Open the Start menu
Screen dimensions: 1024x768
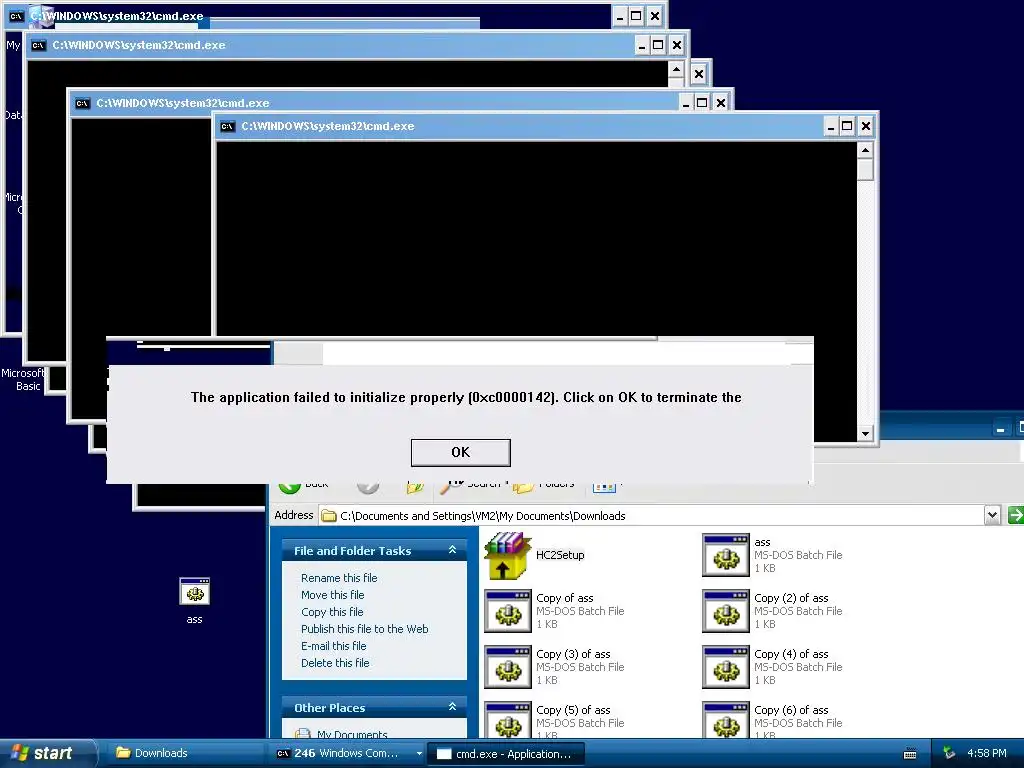pyautogui.click(x=47, y=753)
